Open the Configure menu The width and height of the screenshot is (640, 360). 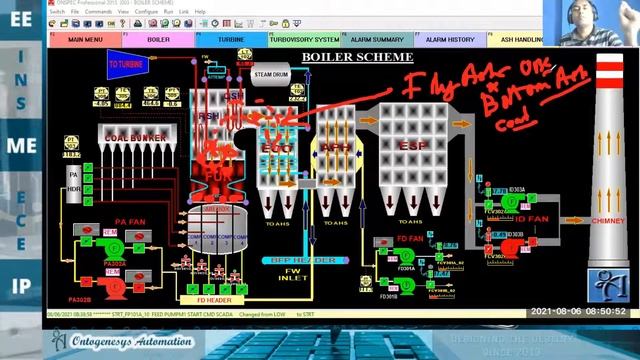(146, 12)
